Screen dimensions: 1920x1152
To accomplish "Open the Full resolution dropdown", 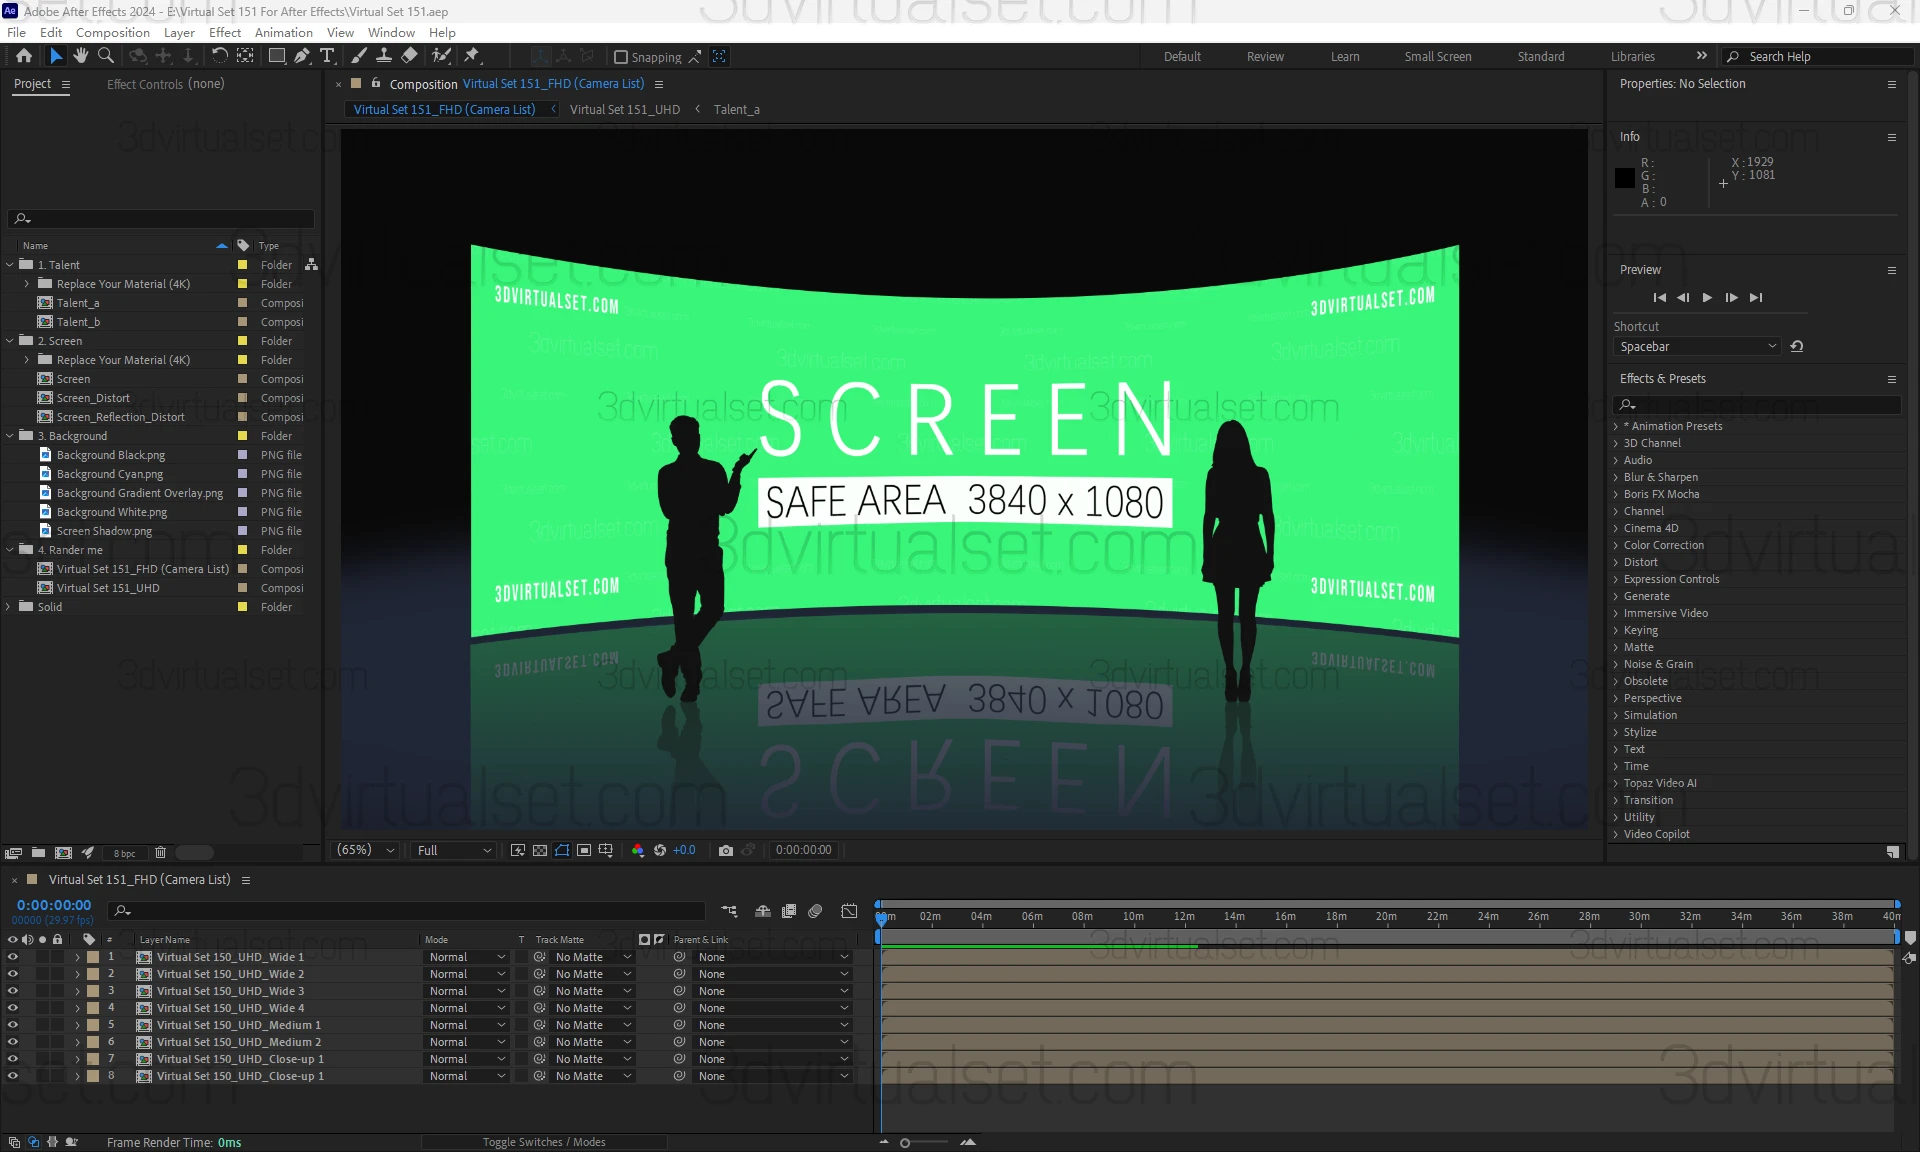I will pos(454,850).
